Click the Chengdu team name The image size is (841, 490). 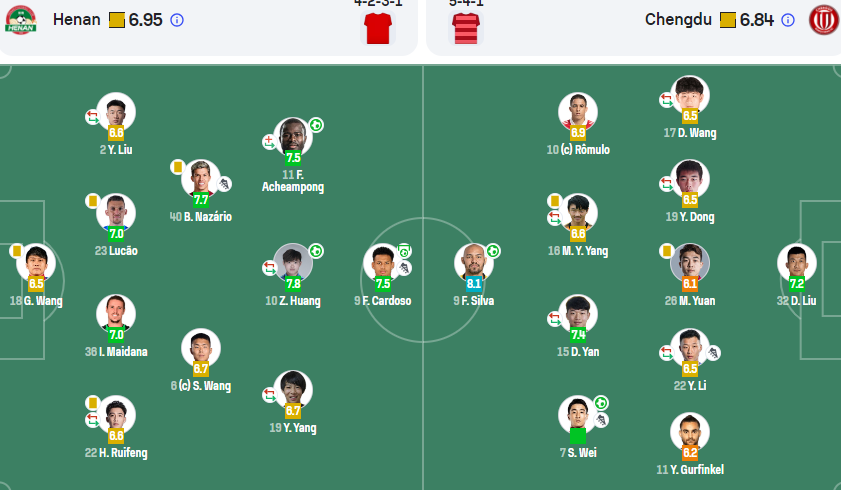[x=678, y=20]
